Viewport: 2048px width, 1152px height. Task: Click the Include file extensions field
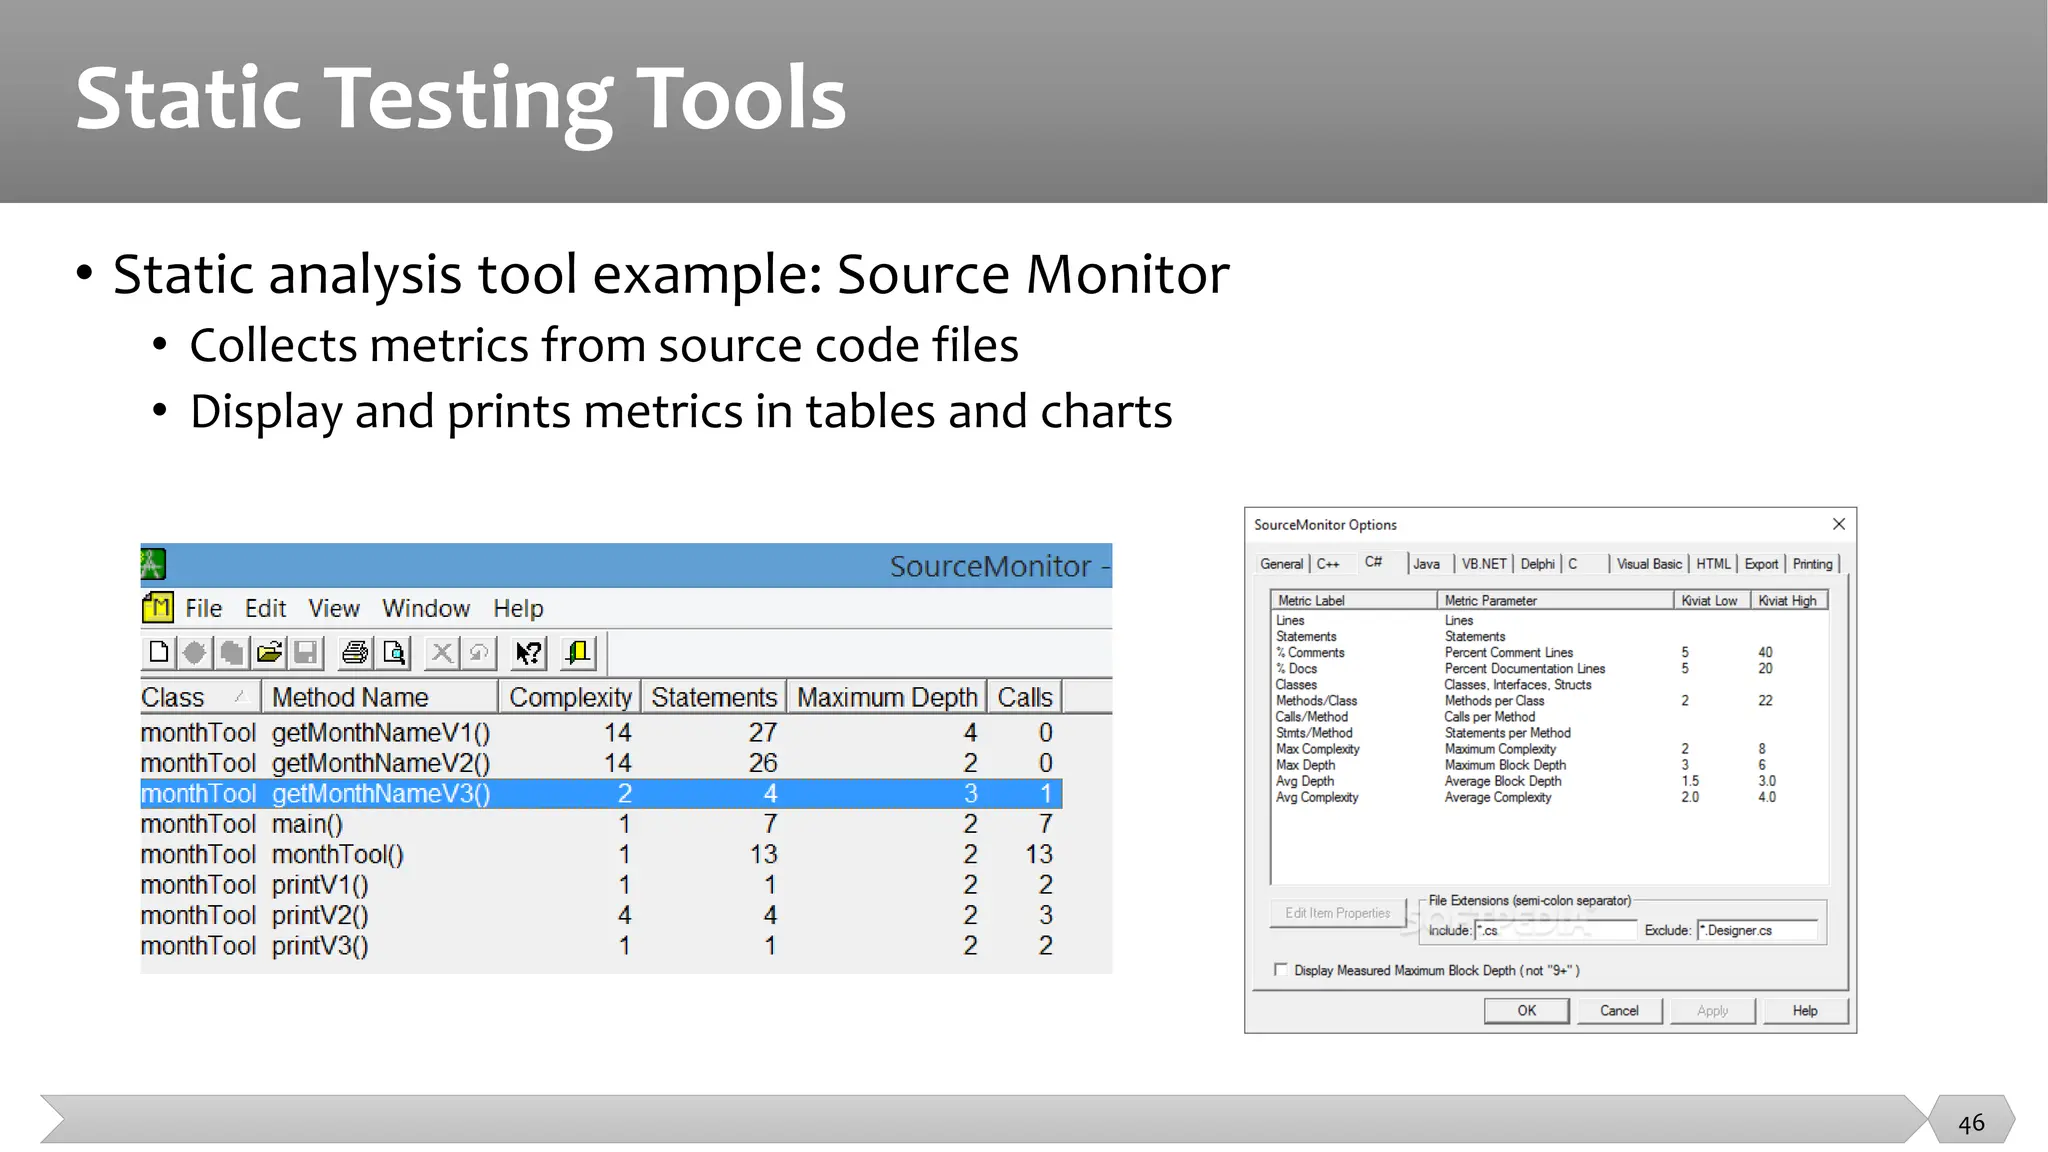pos(1555,930)
